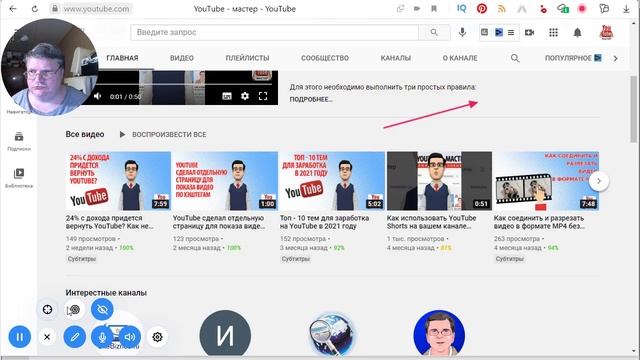Screen dimensions: 640x360
Task: Select the focus target crosshair tool
Action: click(47, 309)
